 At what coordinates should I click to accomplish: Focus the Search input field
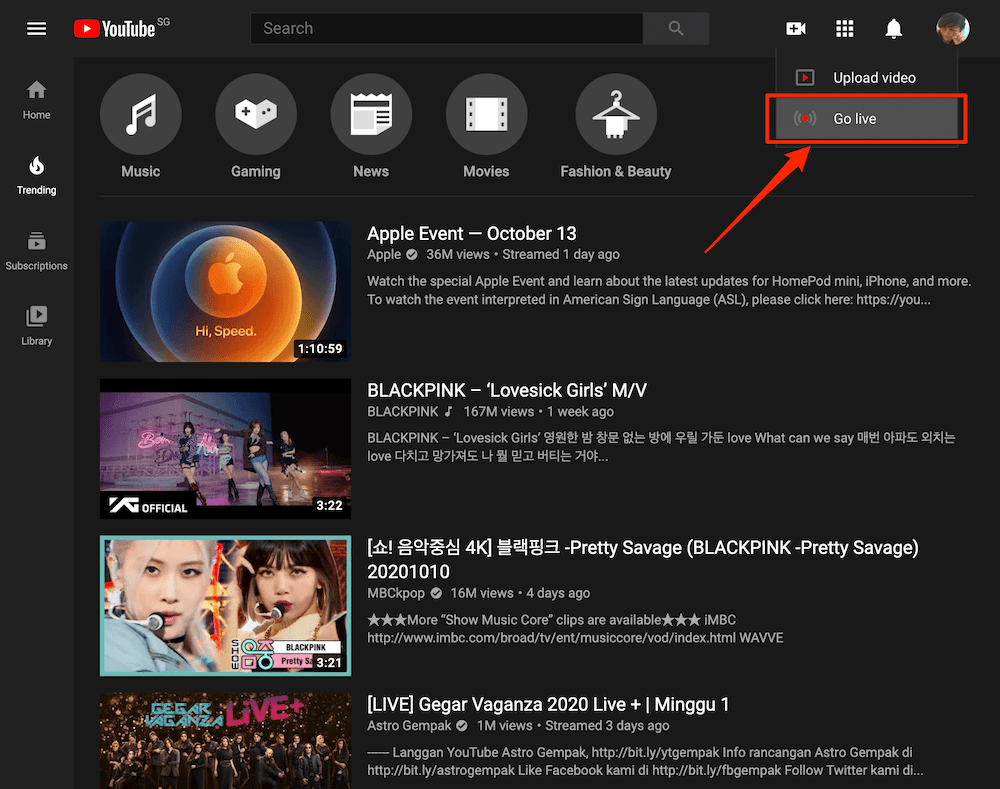click(x=446, y=29)
